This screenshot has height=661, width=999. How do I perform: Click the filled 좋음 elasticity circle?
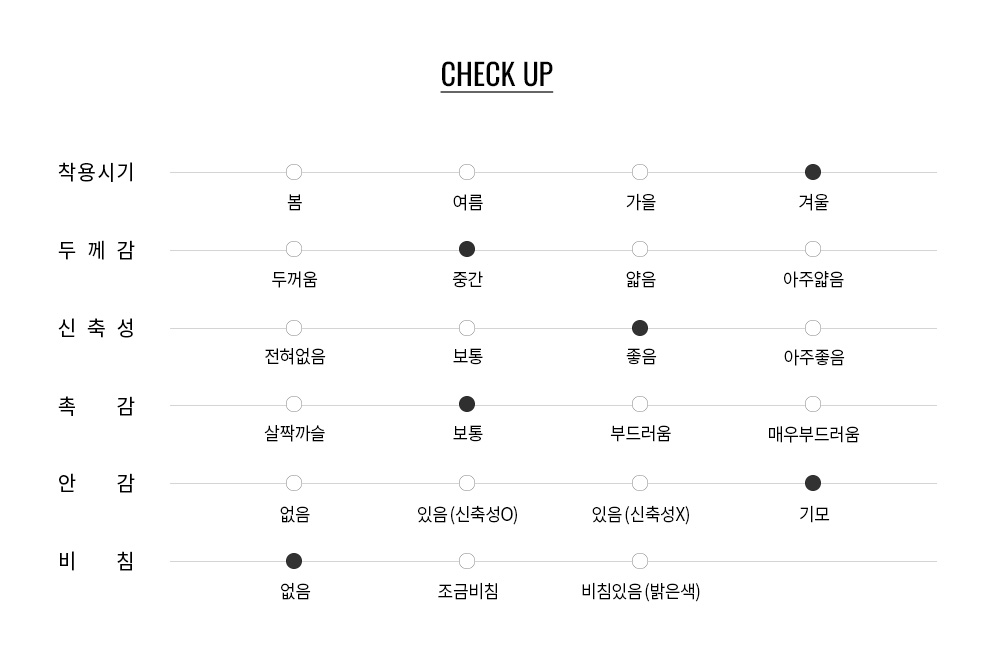[640, 328]
